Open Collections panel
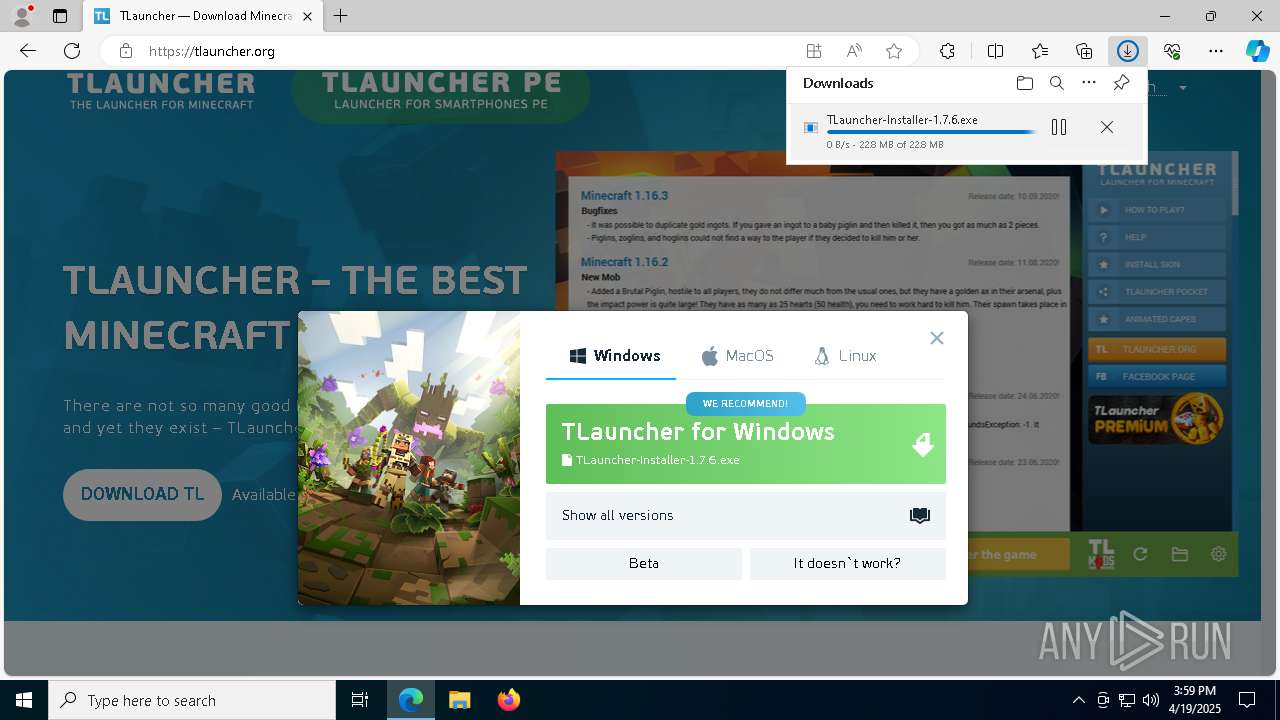Image resolution: width=1280 pixels, height=720 pixels. pos(1084,51)
